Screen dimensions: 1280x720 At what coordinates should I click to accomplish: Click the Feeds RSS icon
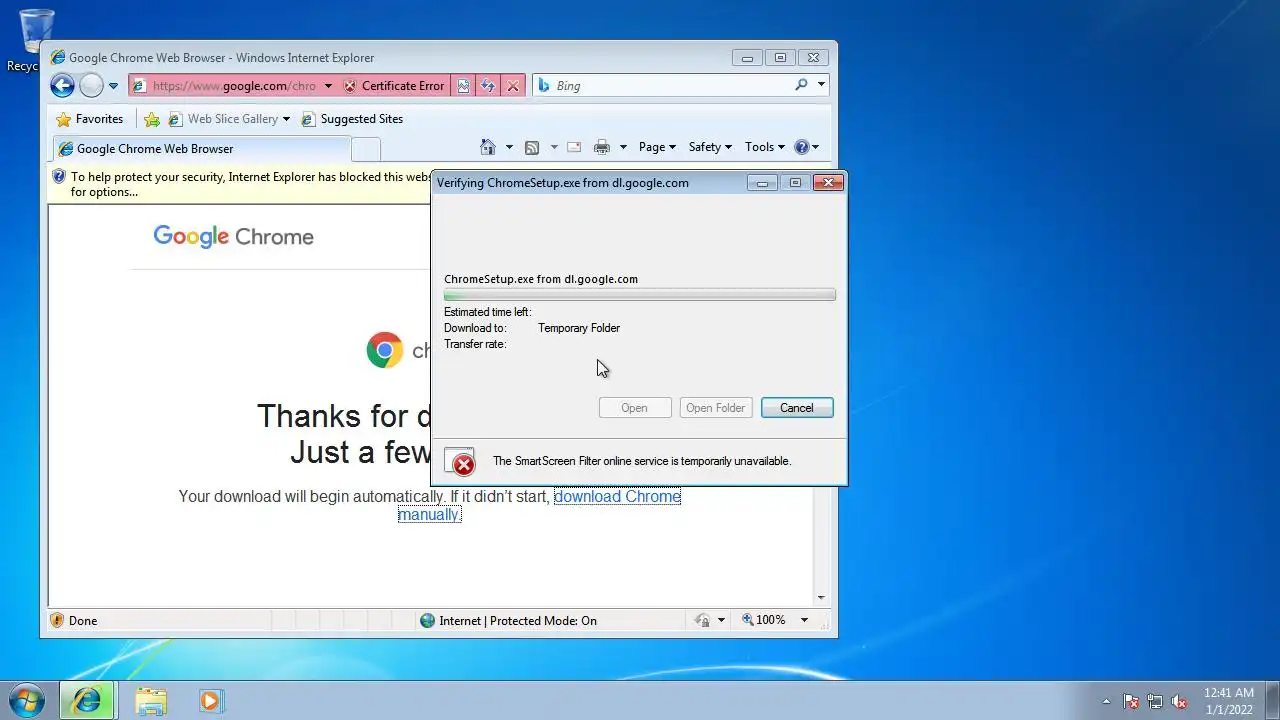click(x=532, y=147)
